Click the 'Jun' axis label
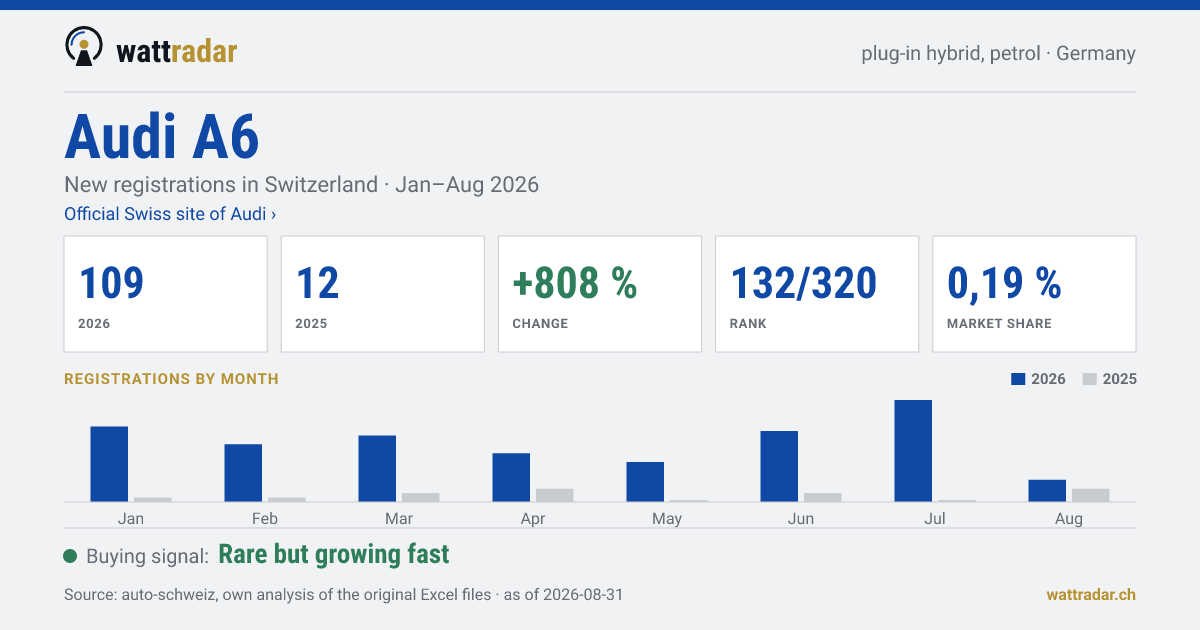This screenshot has height=630, width=1200. [x=801, y=518]
